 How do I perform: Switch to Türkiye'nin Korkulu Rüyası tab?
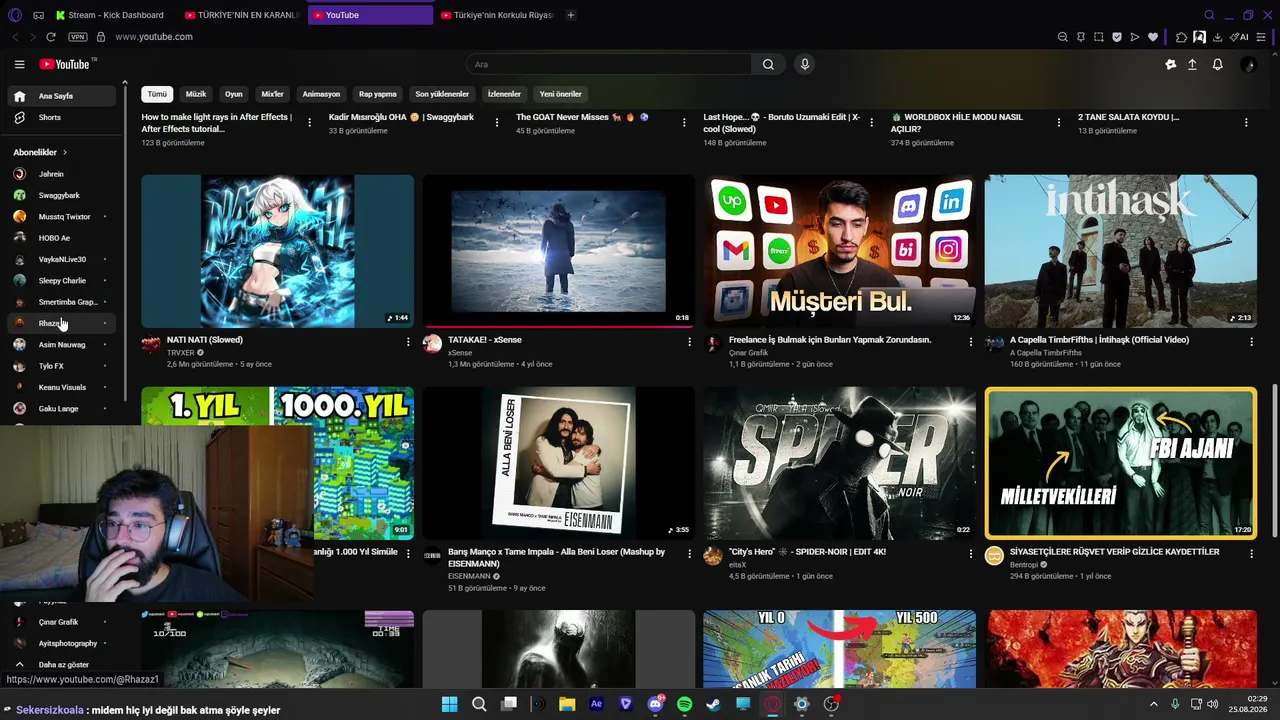[x=496, y=15]
